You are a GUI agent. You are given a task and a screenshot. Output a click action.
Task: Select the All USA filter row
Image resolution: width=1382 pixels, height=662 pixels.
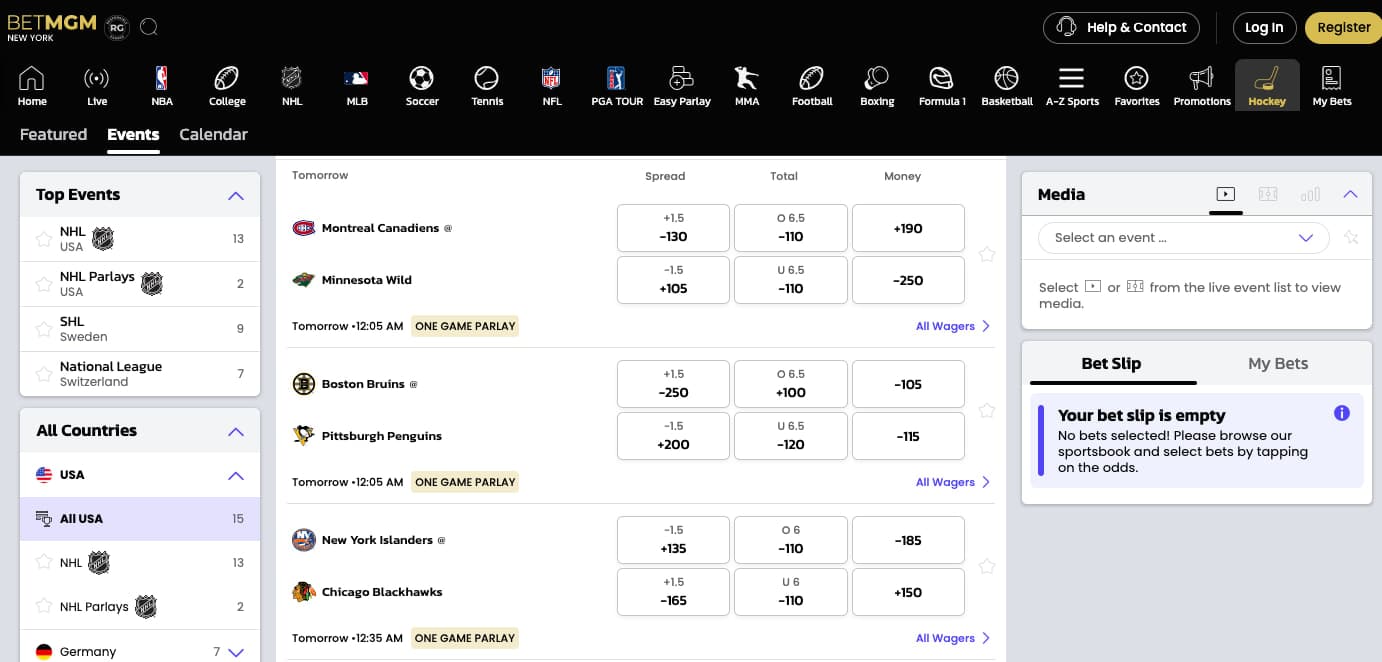140,519
